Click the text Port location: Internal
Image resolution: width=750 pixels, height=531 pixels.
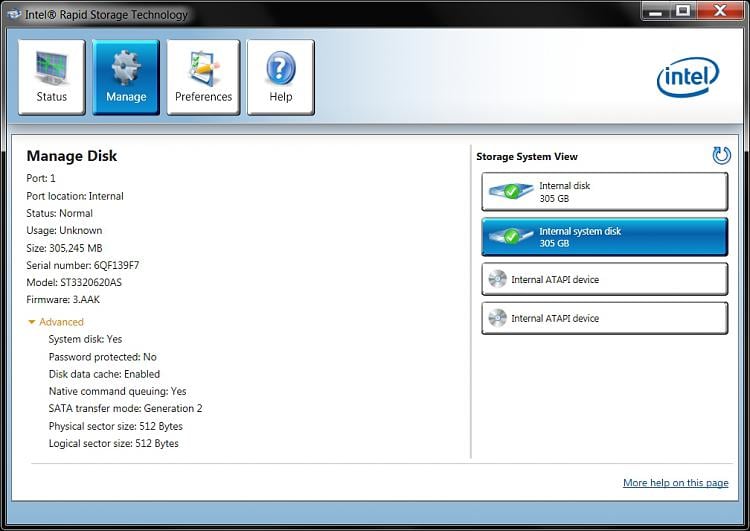pos(75,196)
